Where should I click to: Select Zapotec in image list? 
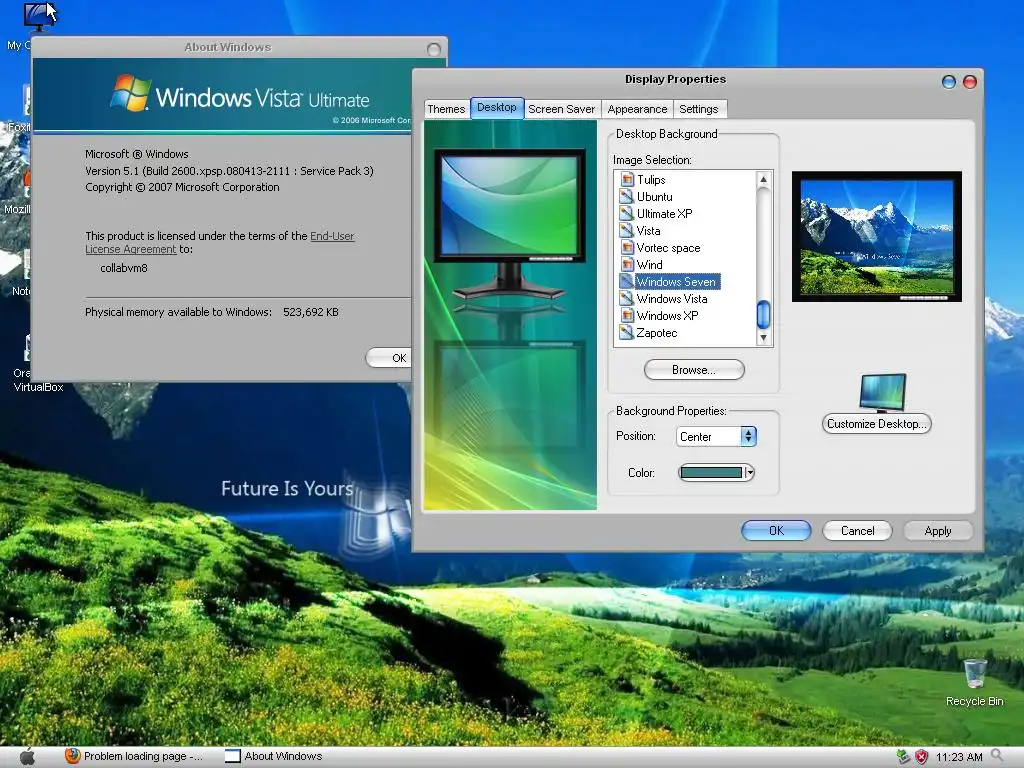pos(657,332)
